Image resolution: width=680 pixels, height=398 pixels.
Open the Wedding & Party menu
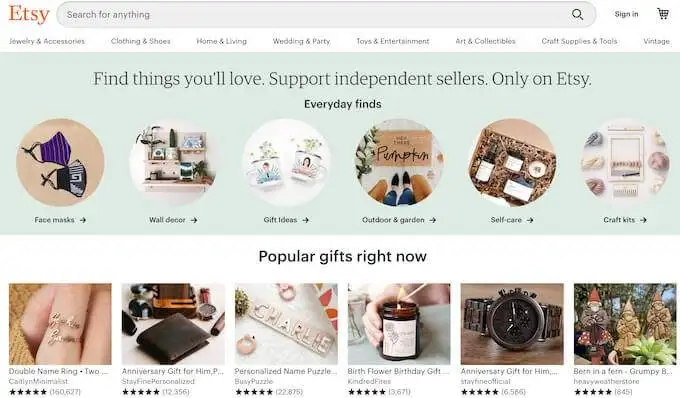301,41
